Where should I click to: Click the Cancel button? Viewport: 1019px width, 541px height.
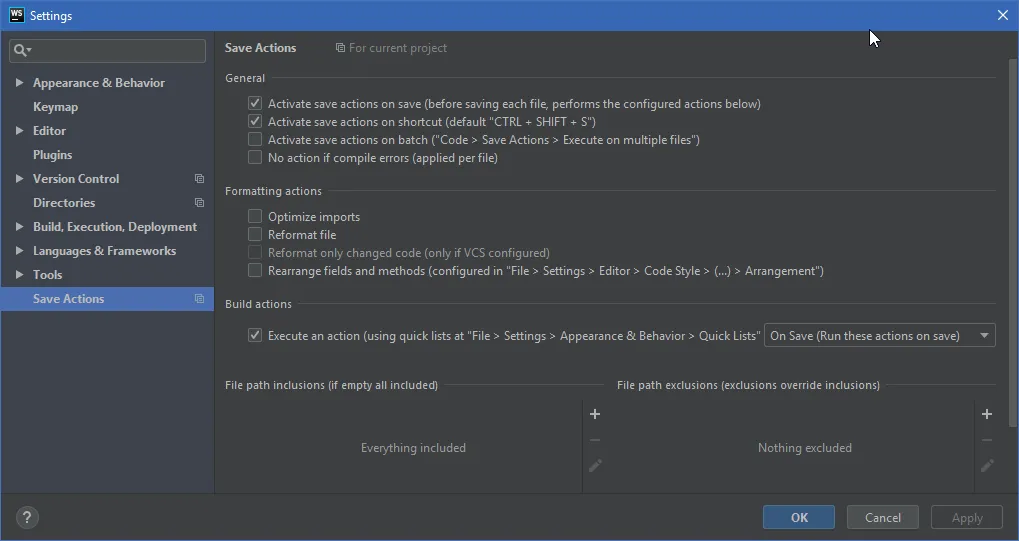883,518
